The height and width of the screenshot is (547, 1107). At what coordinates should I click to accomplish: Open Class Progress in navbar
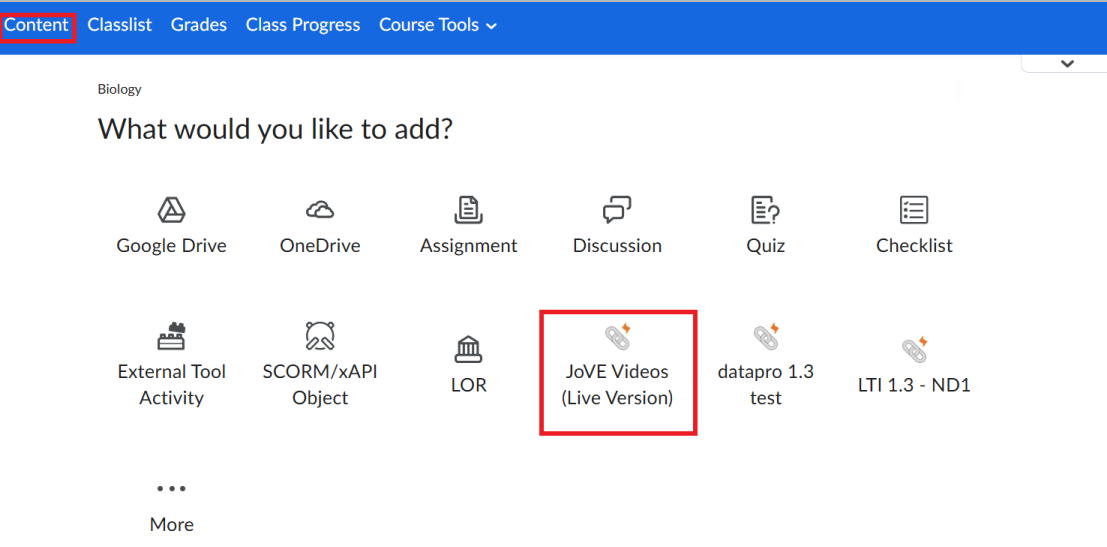(x=303, y=25)
